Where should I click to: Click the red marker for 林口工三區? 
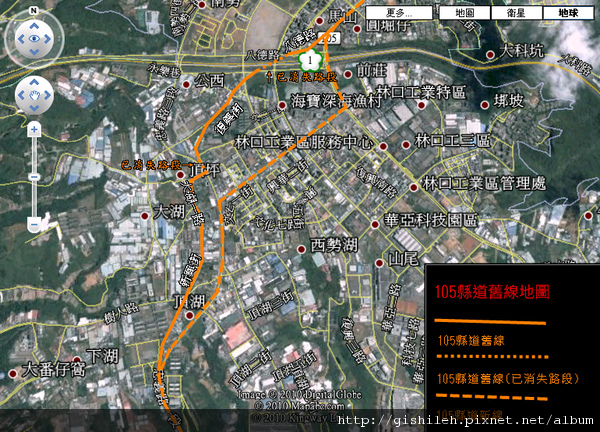click(x=406, y=145)
